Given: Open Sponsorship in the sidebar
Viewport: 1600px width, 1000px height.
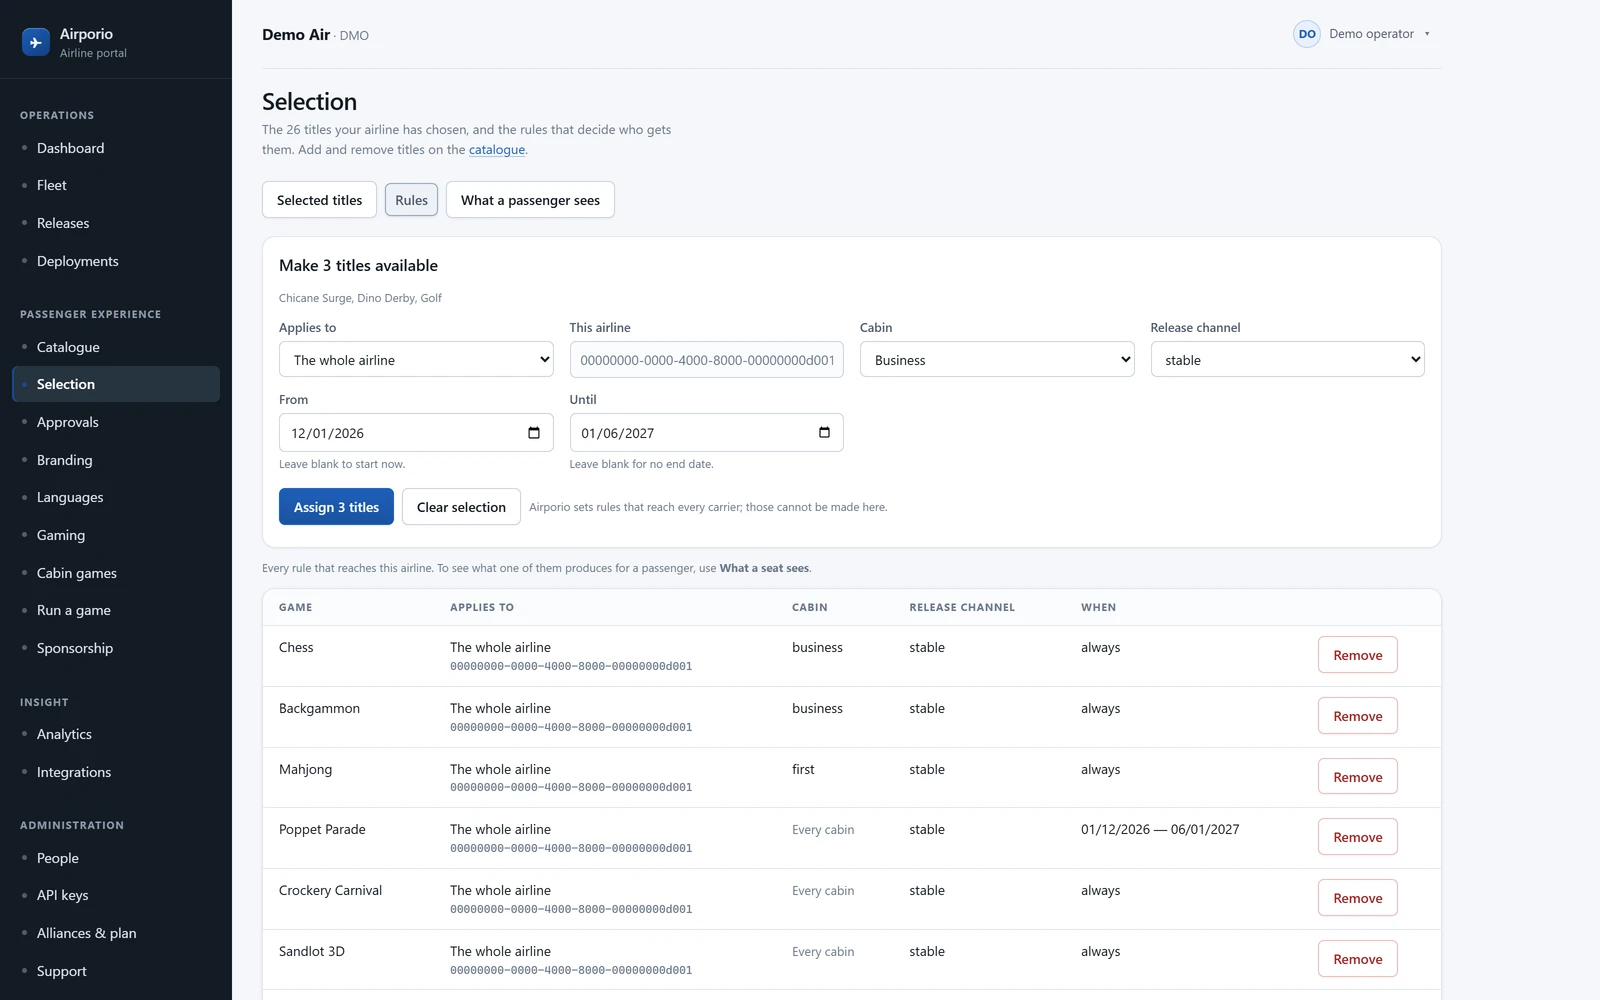Looking at the screenshot, I should [x=116, y=648].
